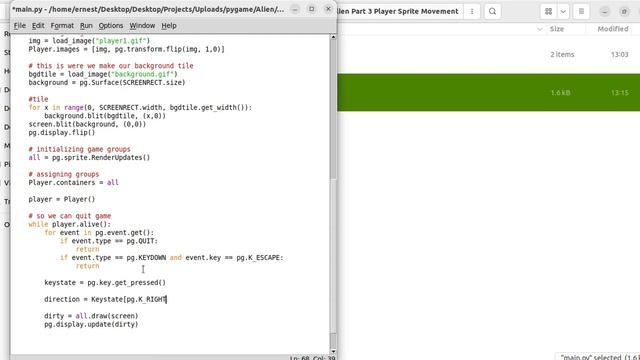Click the sort chevron beside Size column
Image resolution: width=640 pixels, height=360 pixels.
pyautogui.click(x=540, y=29)
